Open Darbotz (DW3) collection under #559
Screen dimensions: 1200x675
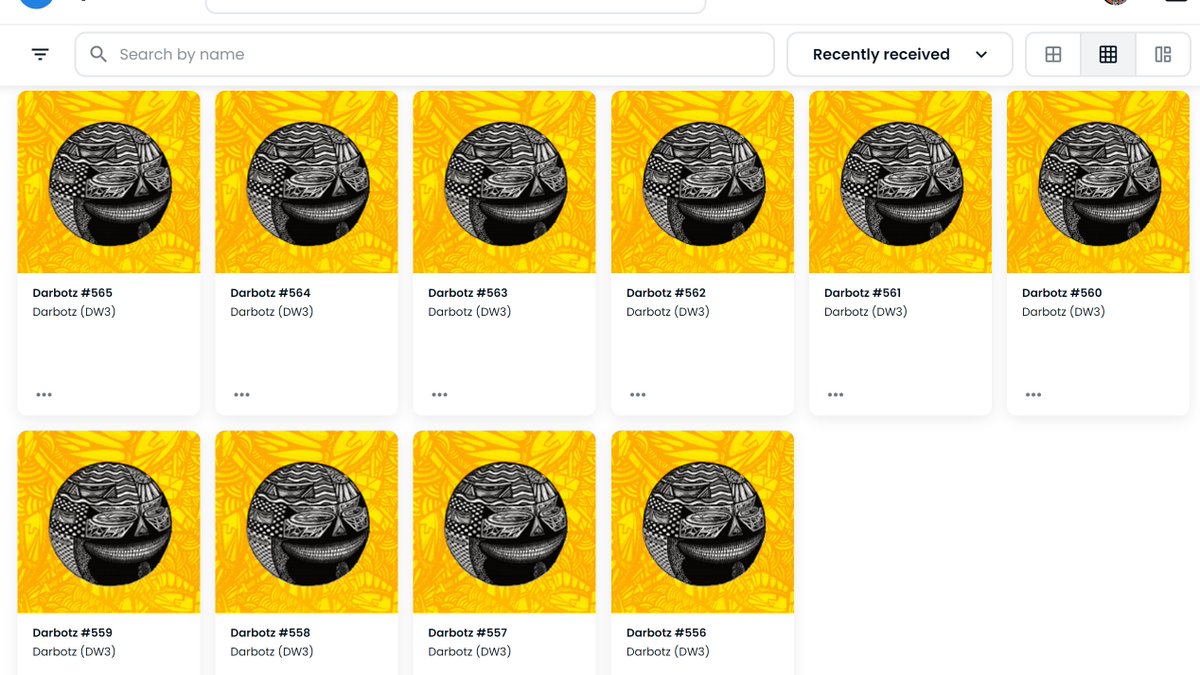coord(74,652)
